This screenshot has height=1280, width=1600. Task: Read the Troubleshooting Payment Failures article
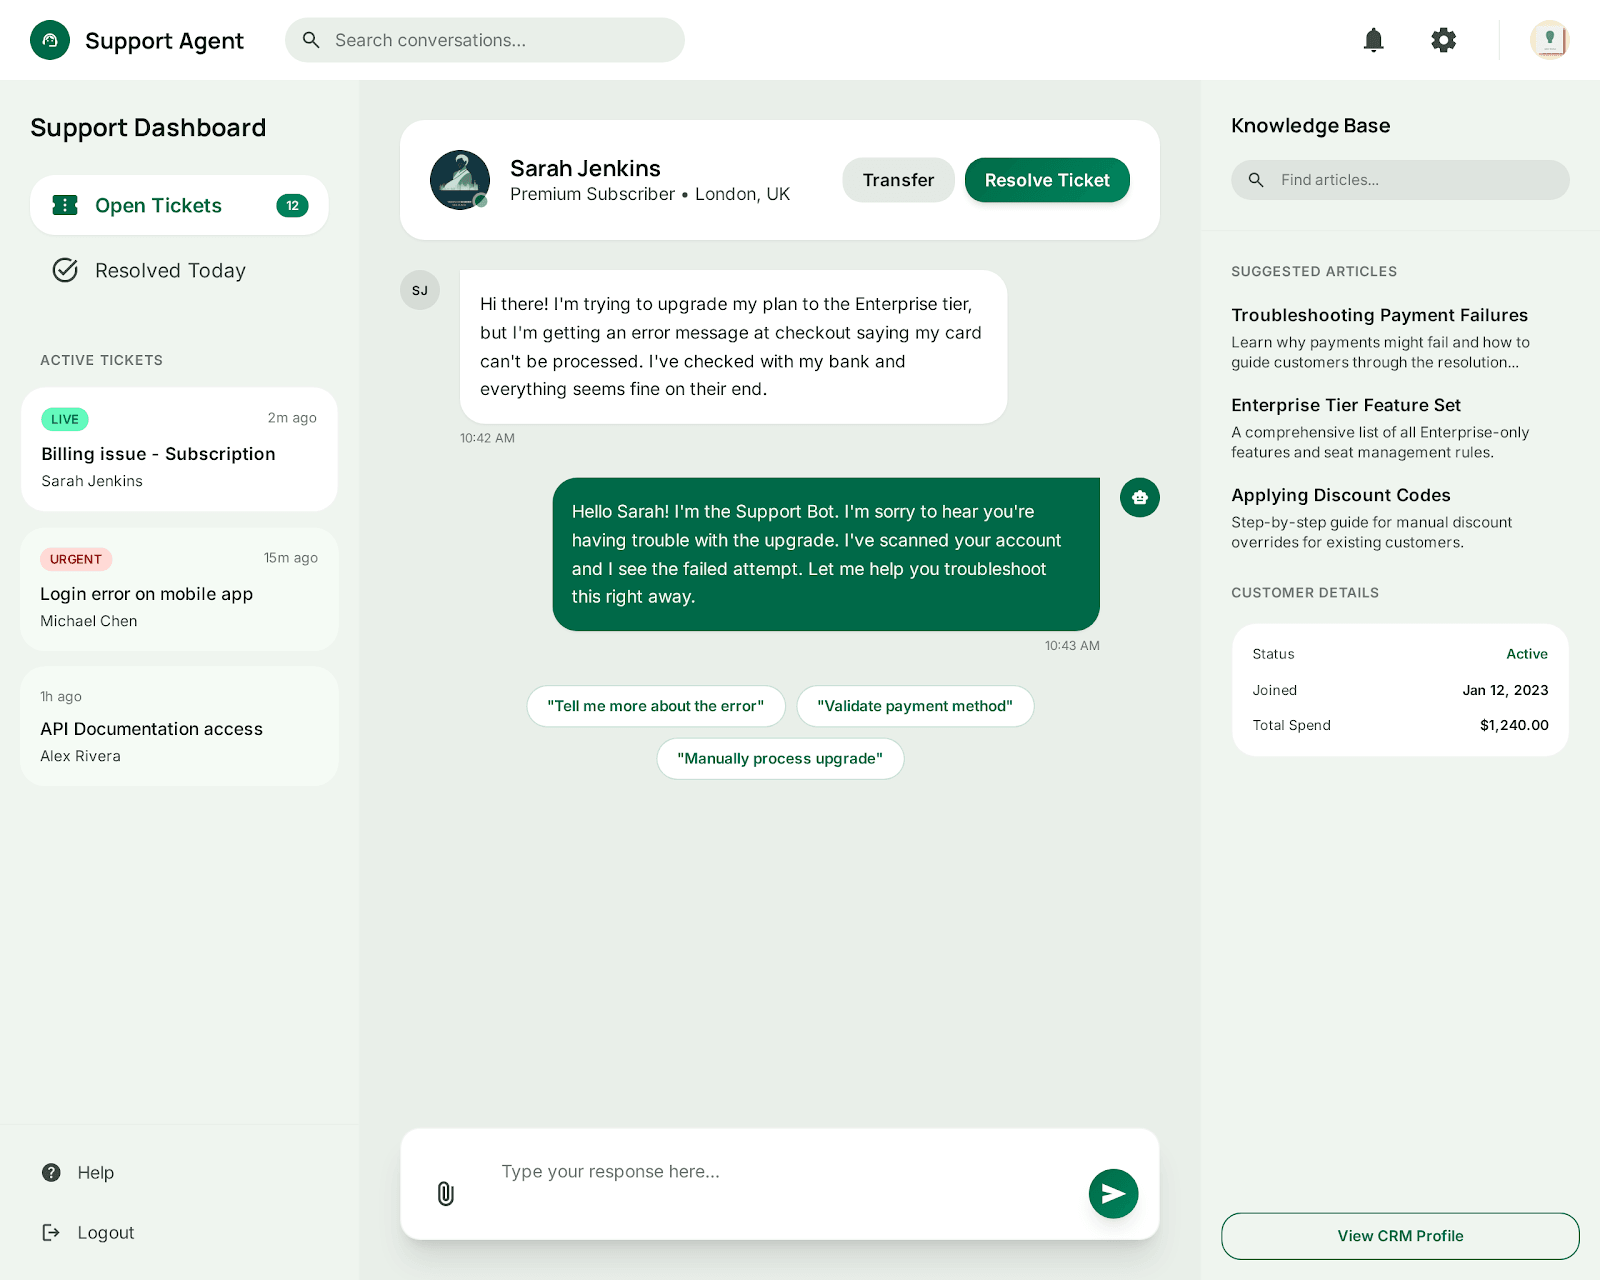(x=1379, y=315)
